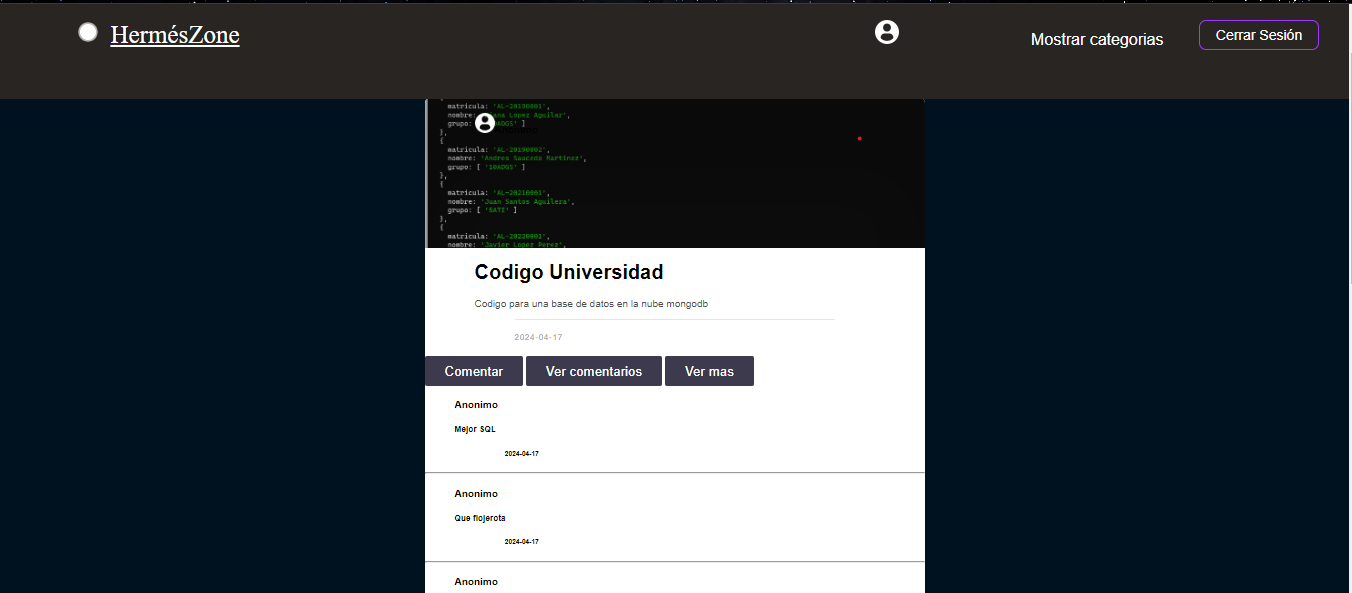
Task: Click the post date 2024-04-17
Action: [538, 338]
